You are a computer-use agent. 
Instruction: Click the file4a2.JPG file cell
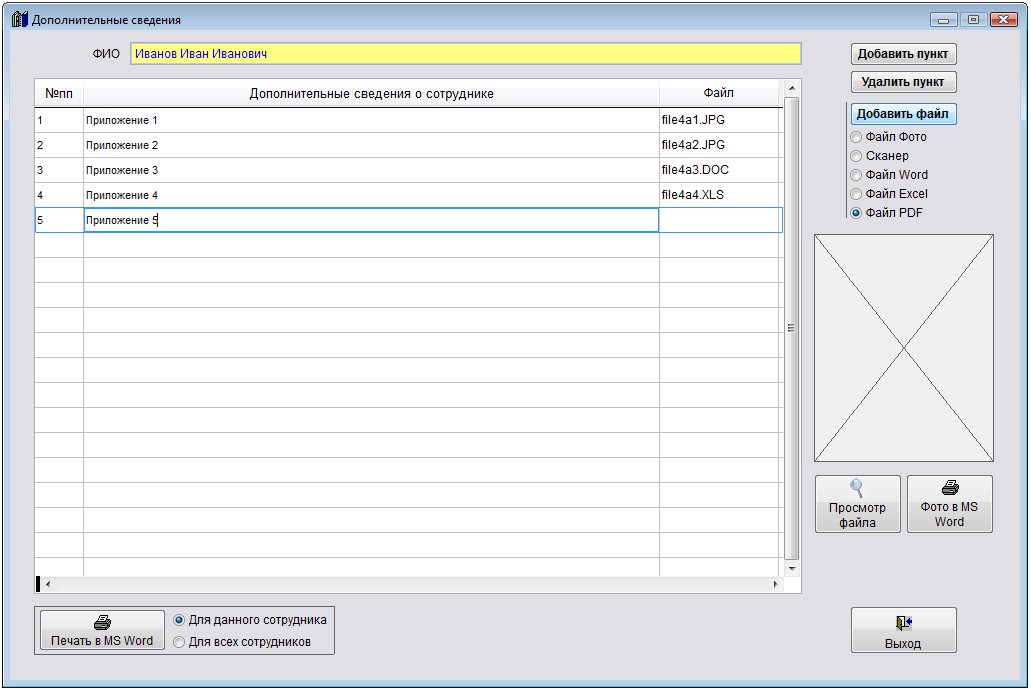coord(719,145)
